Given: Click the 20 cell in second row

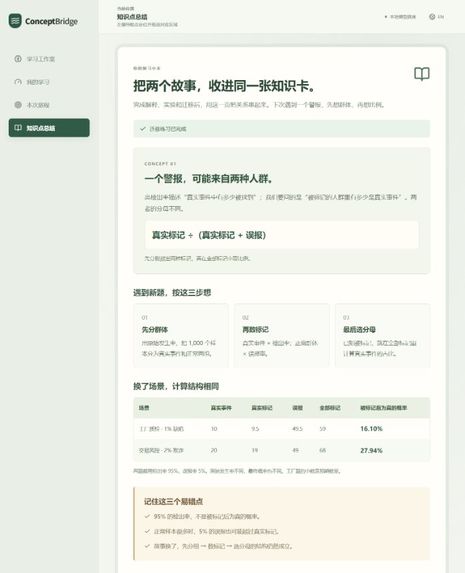Looking at the screenshot, I should (214, 451).
